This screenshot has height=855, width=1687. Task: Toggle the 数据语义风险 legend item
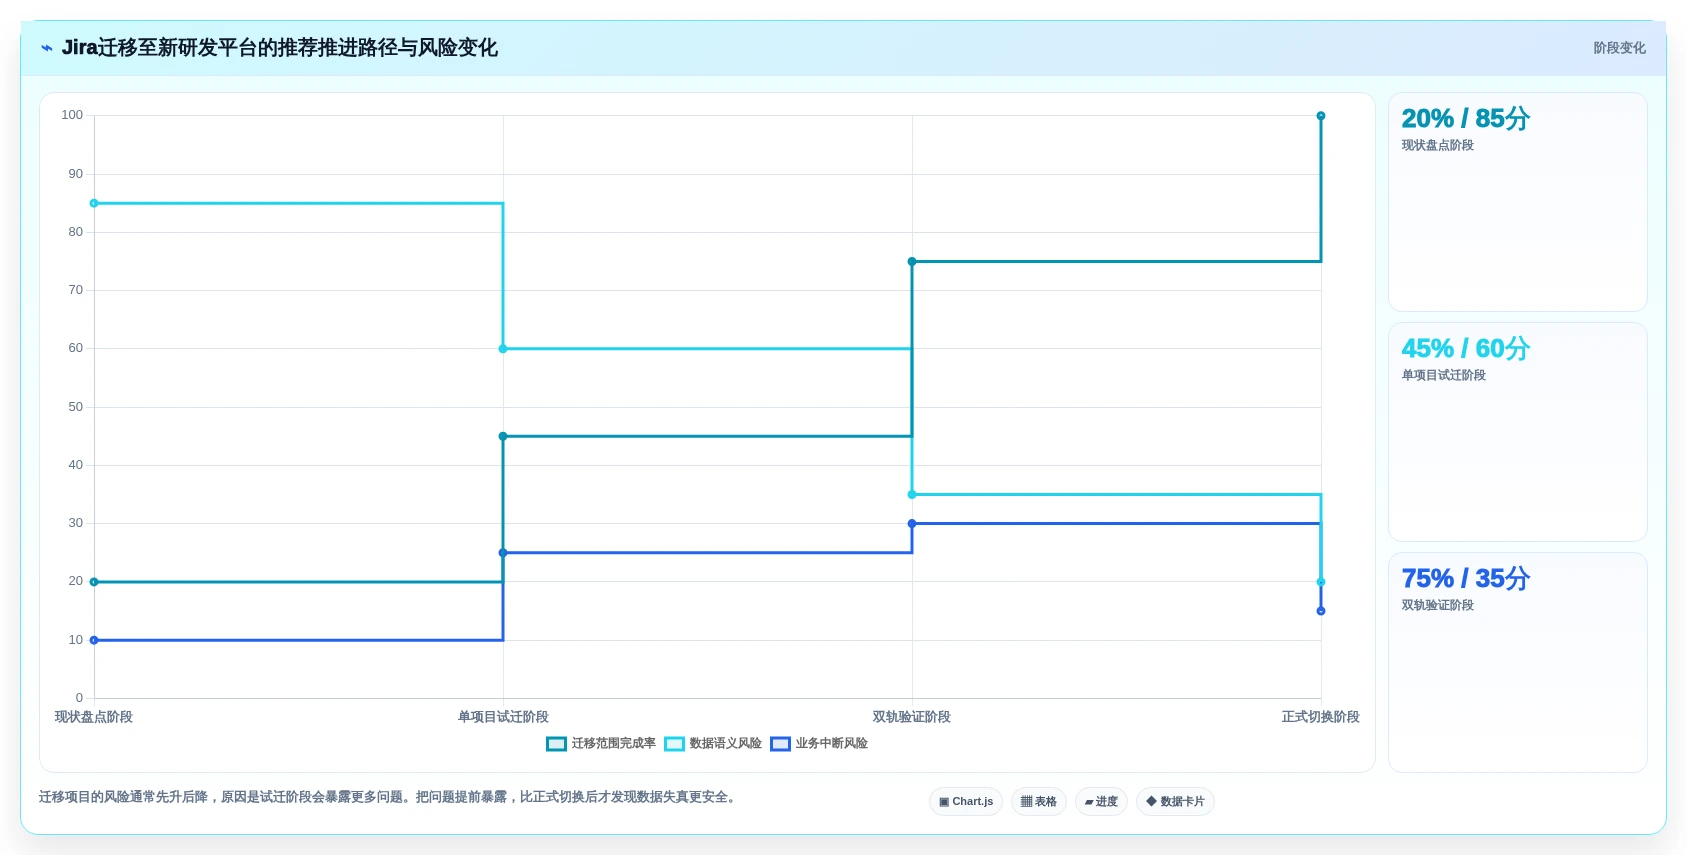(x=713, y=743)
